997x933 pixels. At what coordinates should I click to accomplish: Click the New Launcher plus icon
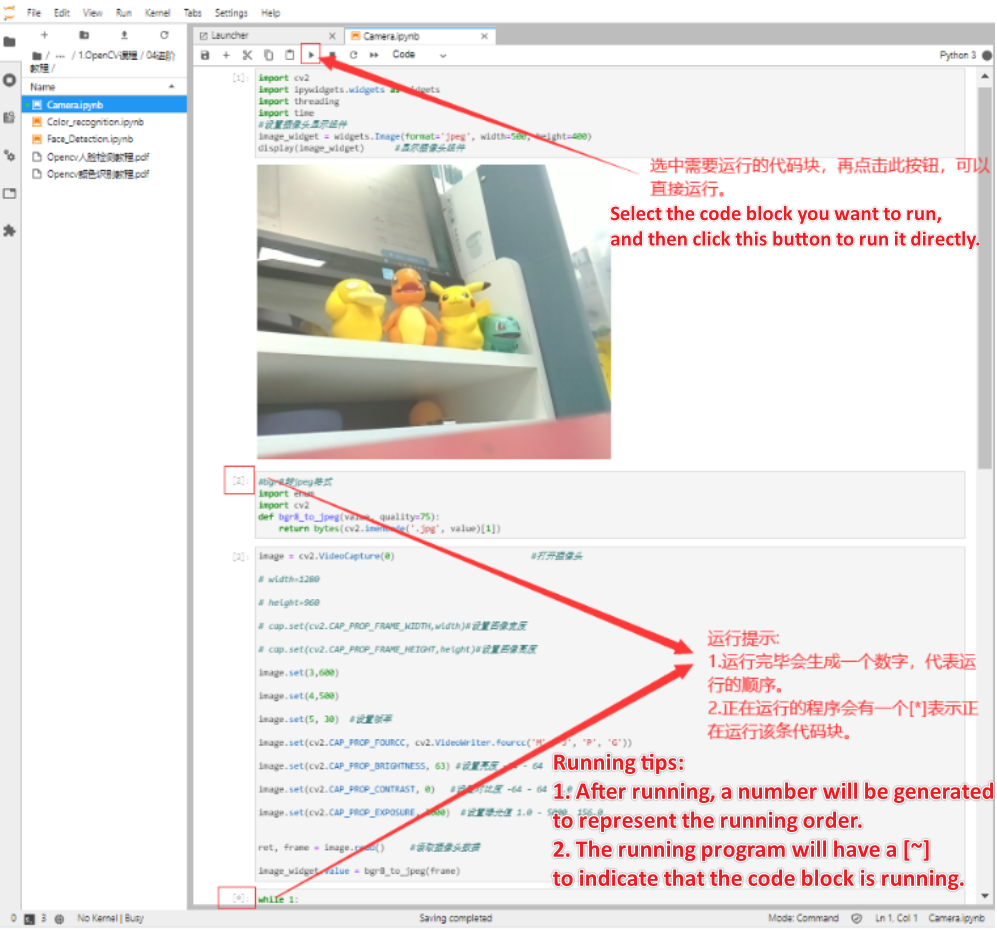point(45,35)
